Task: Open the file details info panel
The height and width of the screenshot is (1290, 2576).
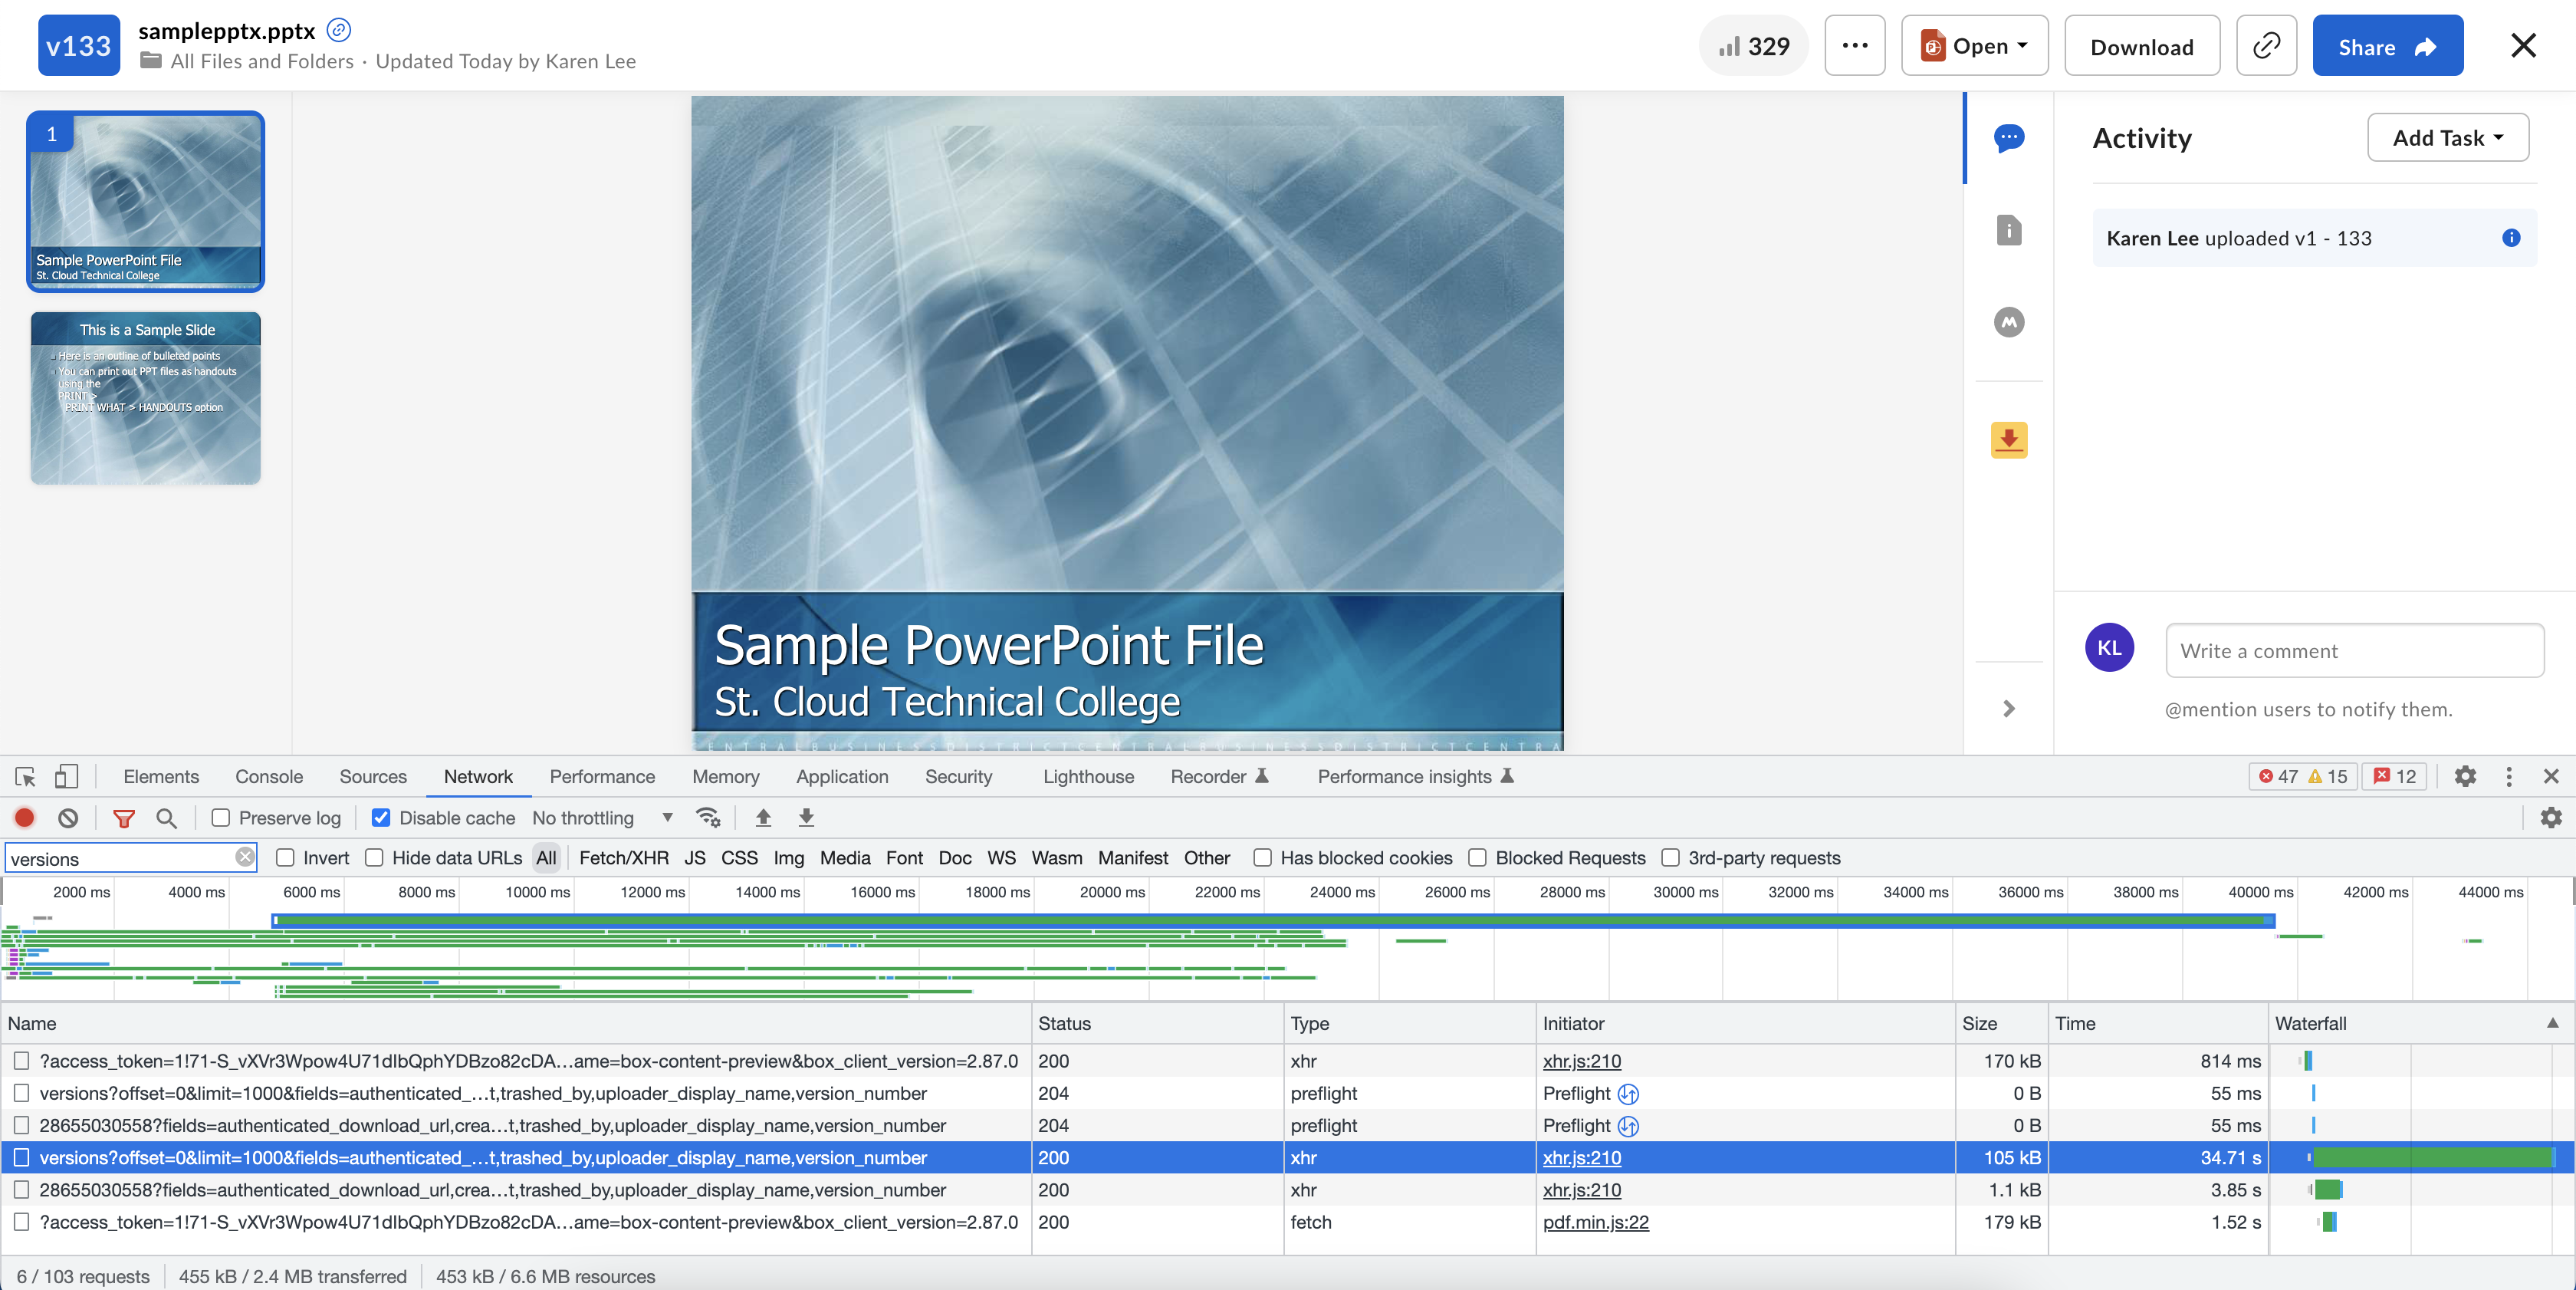Action: point(2008,230)
